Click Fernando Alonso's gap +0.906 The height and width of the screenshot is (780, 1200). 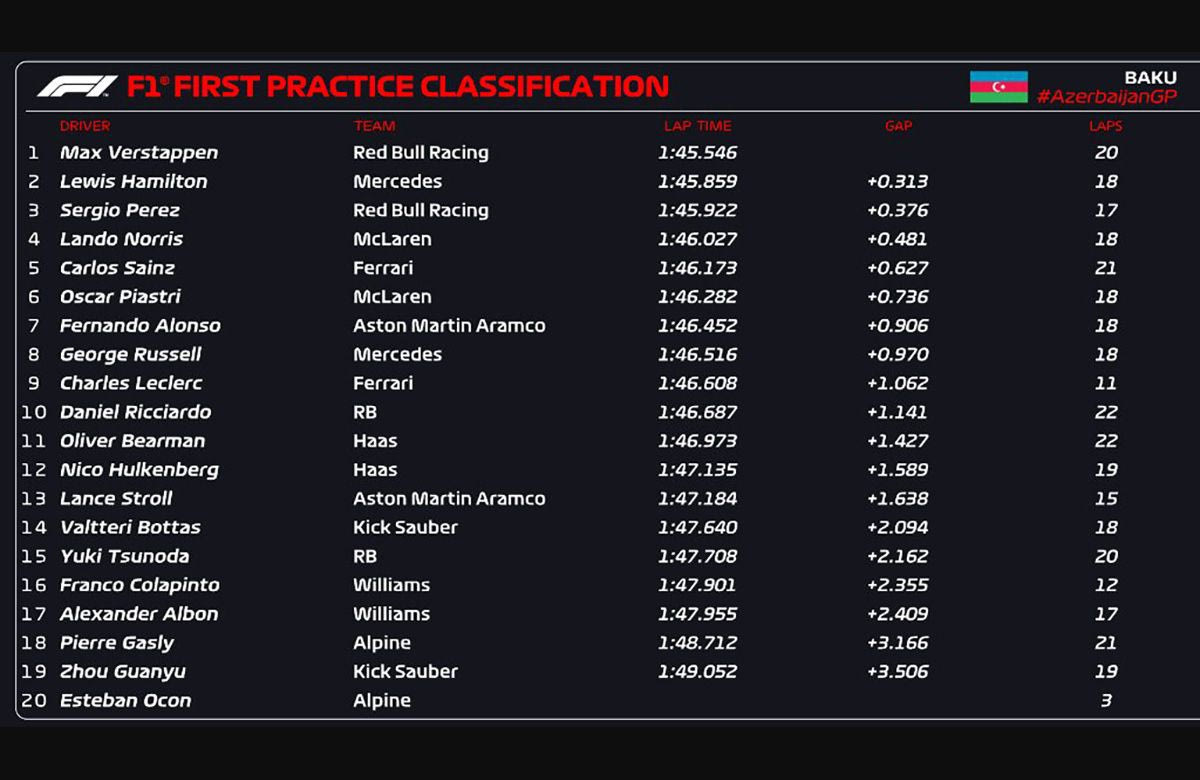pos(898,326)
